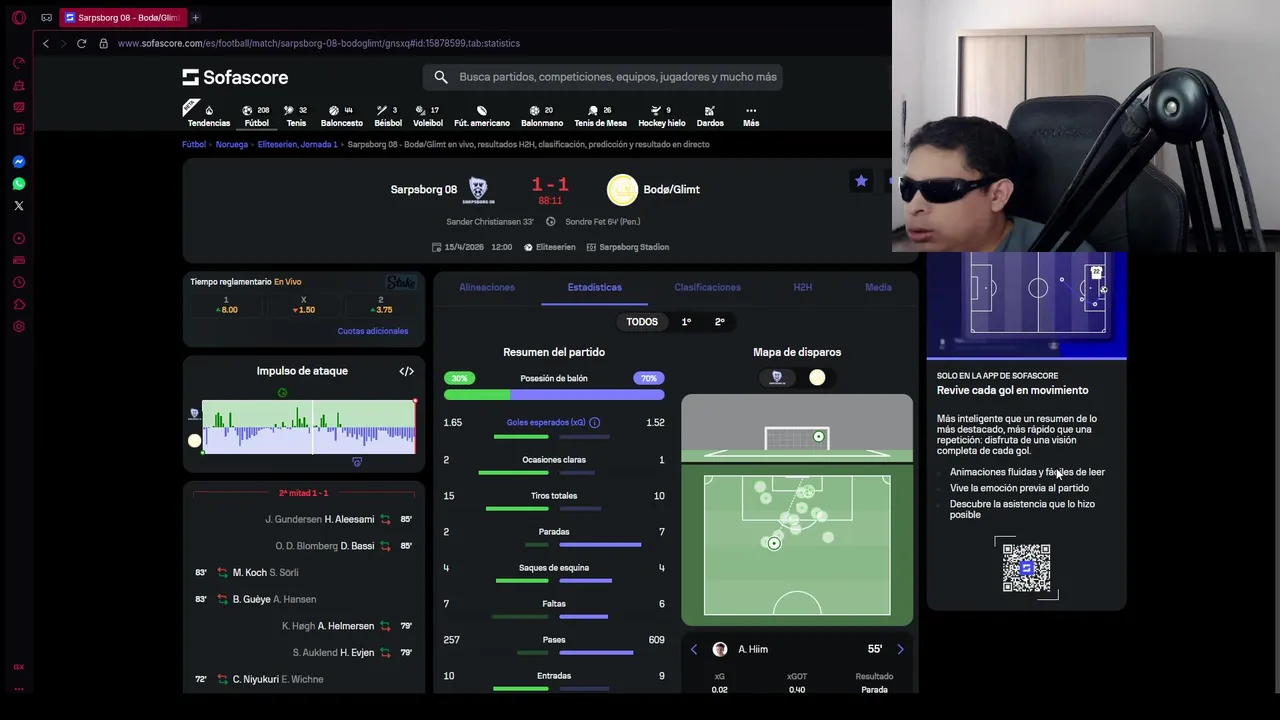
Task: Click the home win odds 8.00
Action: coord(226,305)
